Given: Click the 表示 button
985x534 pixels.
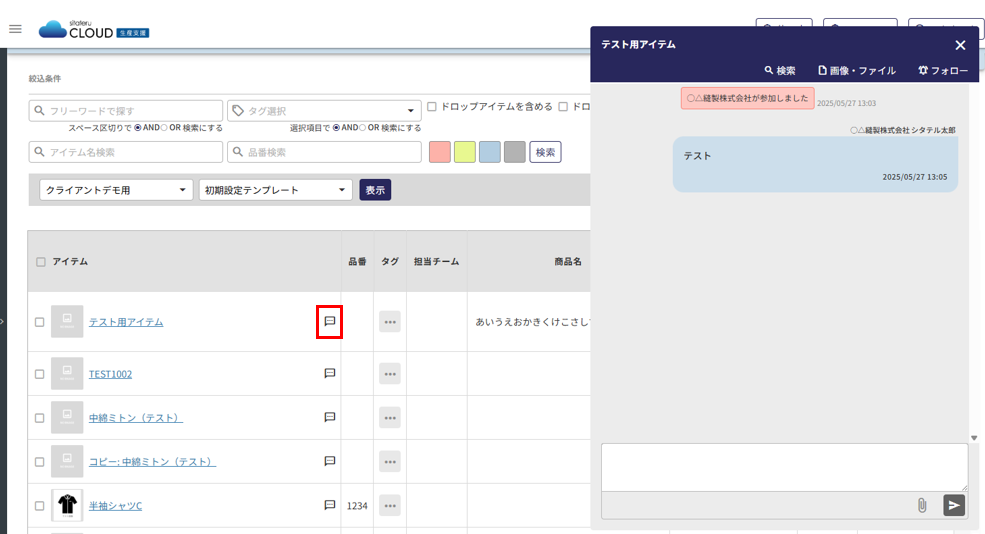Looking at the screenshot, I should [375, 190].
